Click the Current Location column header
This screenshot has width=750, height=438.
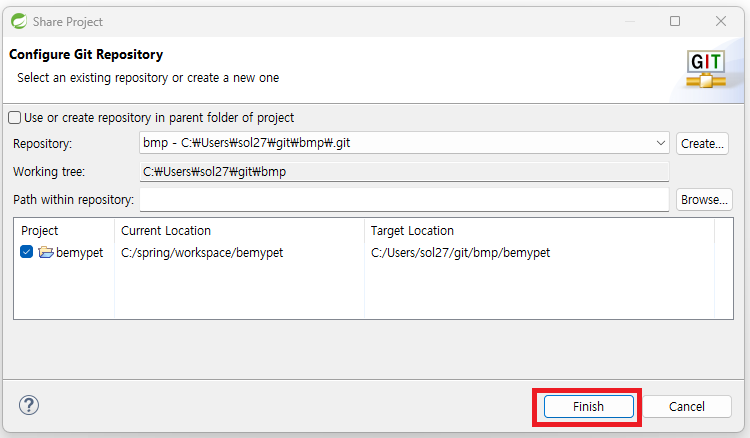click(x=166, y=230)
